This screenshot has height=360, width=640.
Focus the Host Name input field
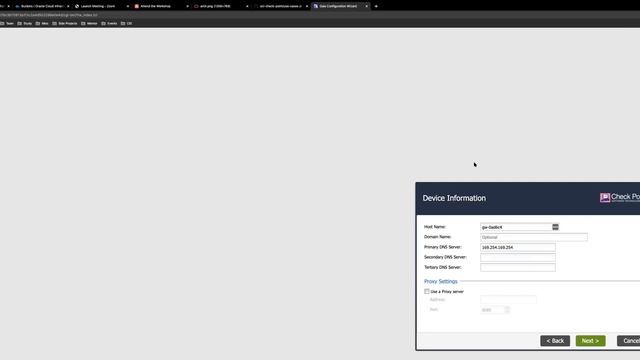[516, 227]
